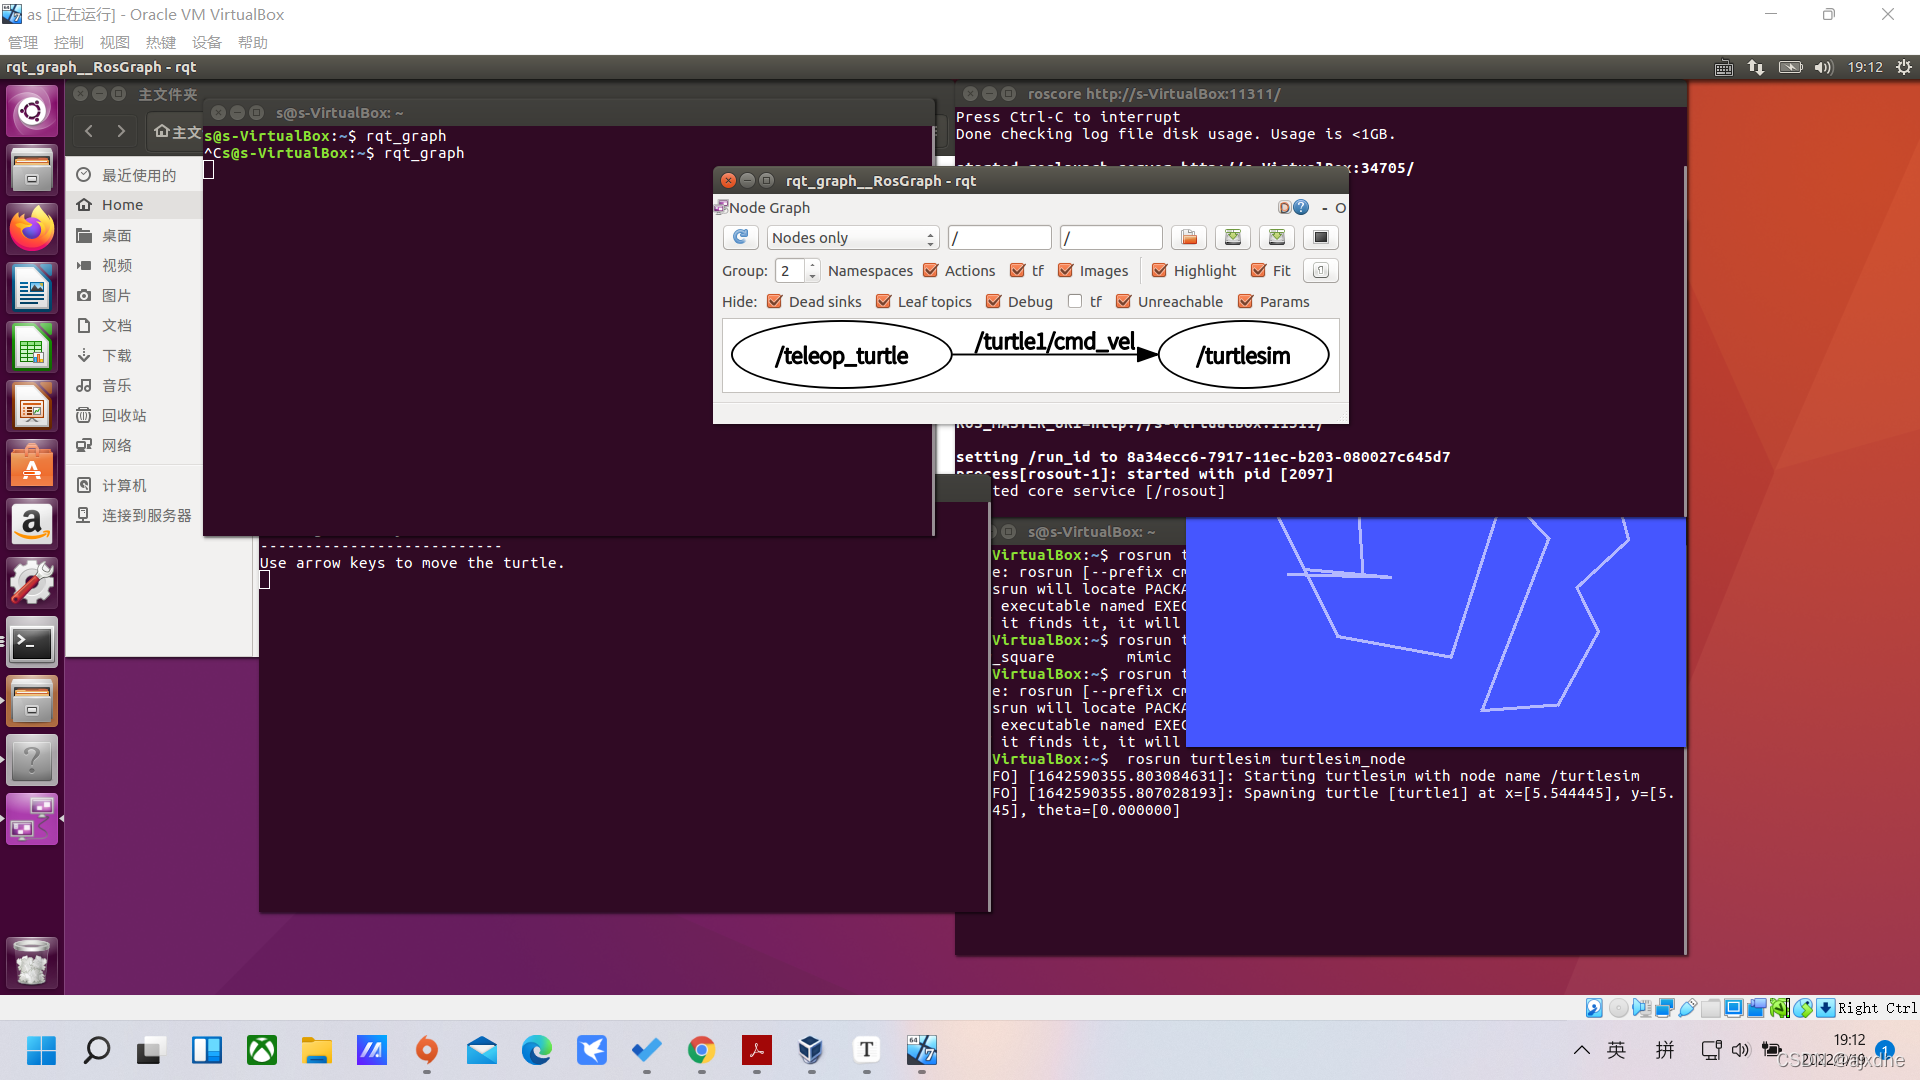Launch LibreOffice Writer from dock
This screenshot has height=1080, width=1920.
[x=32, y=289]
